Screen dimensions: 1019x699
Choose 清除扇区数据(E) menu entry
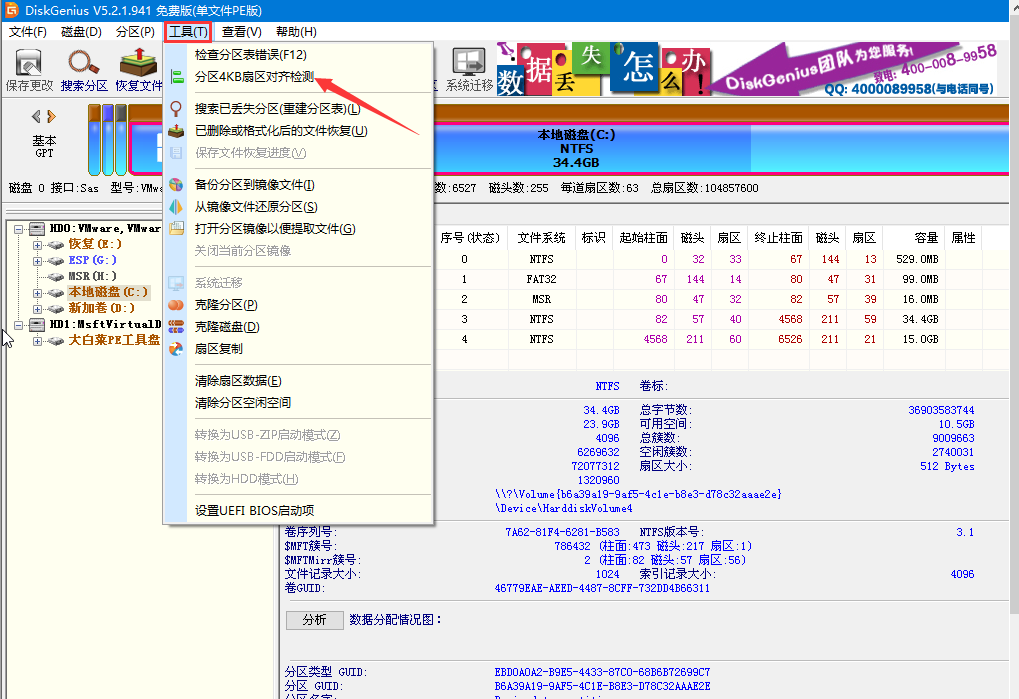[298, 381]
